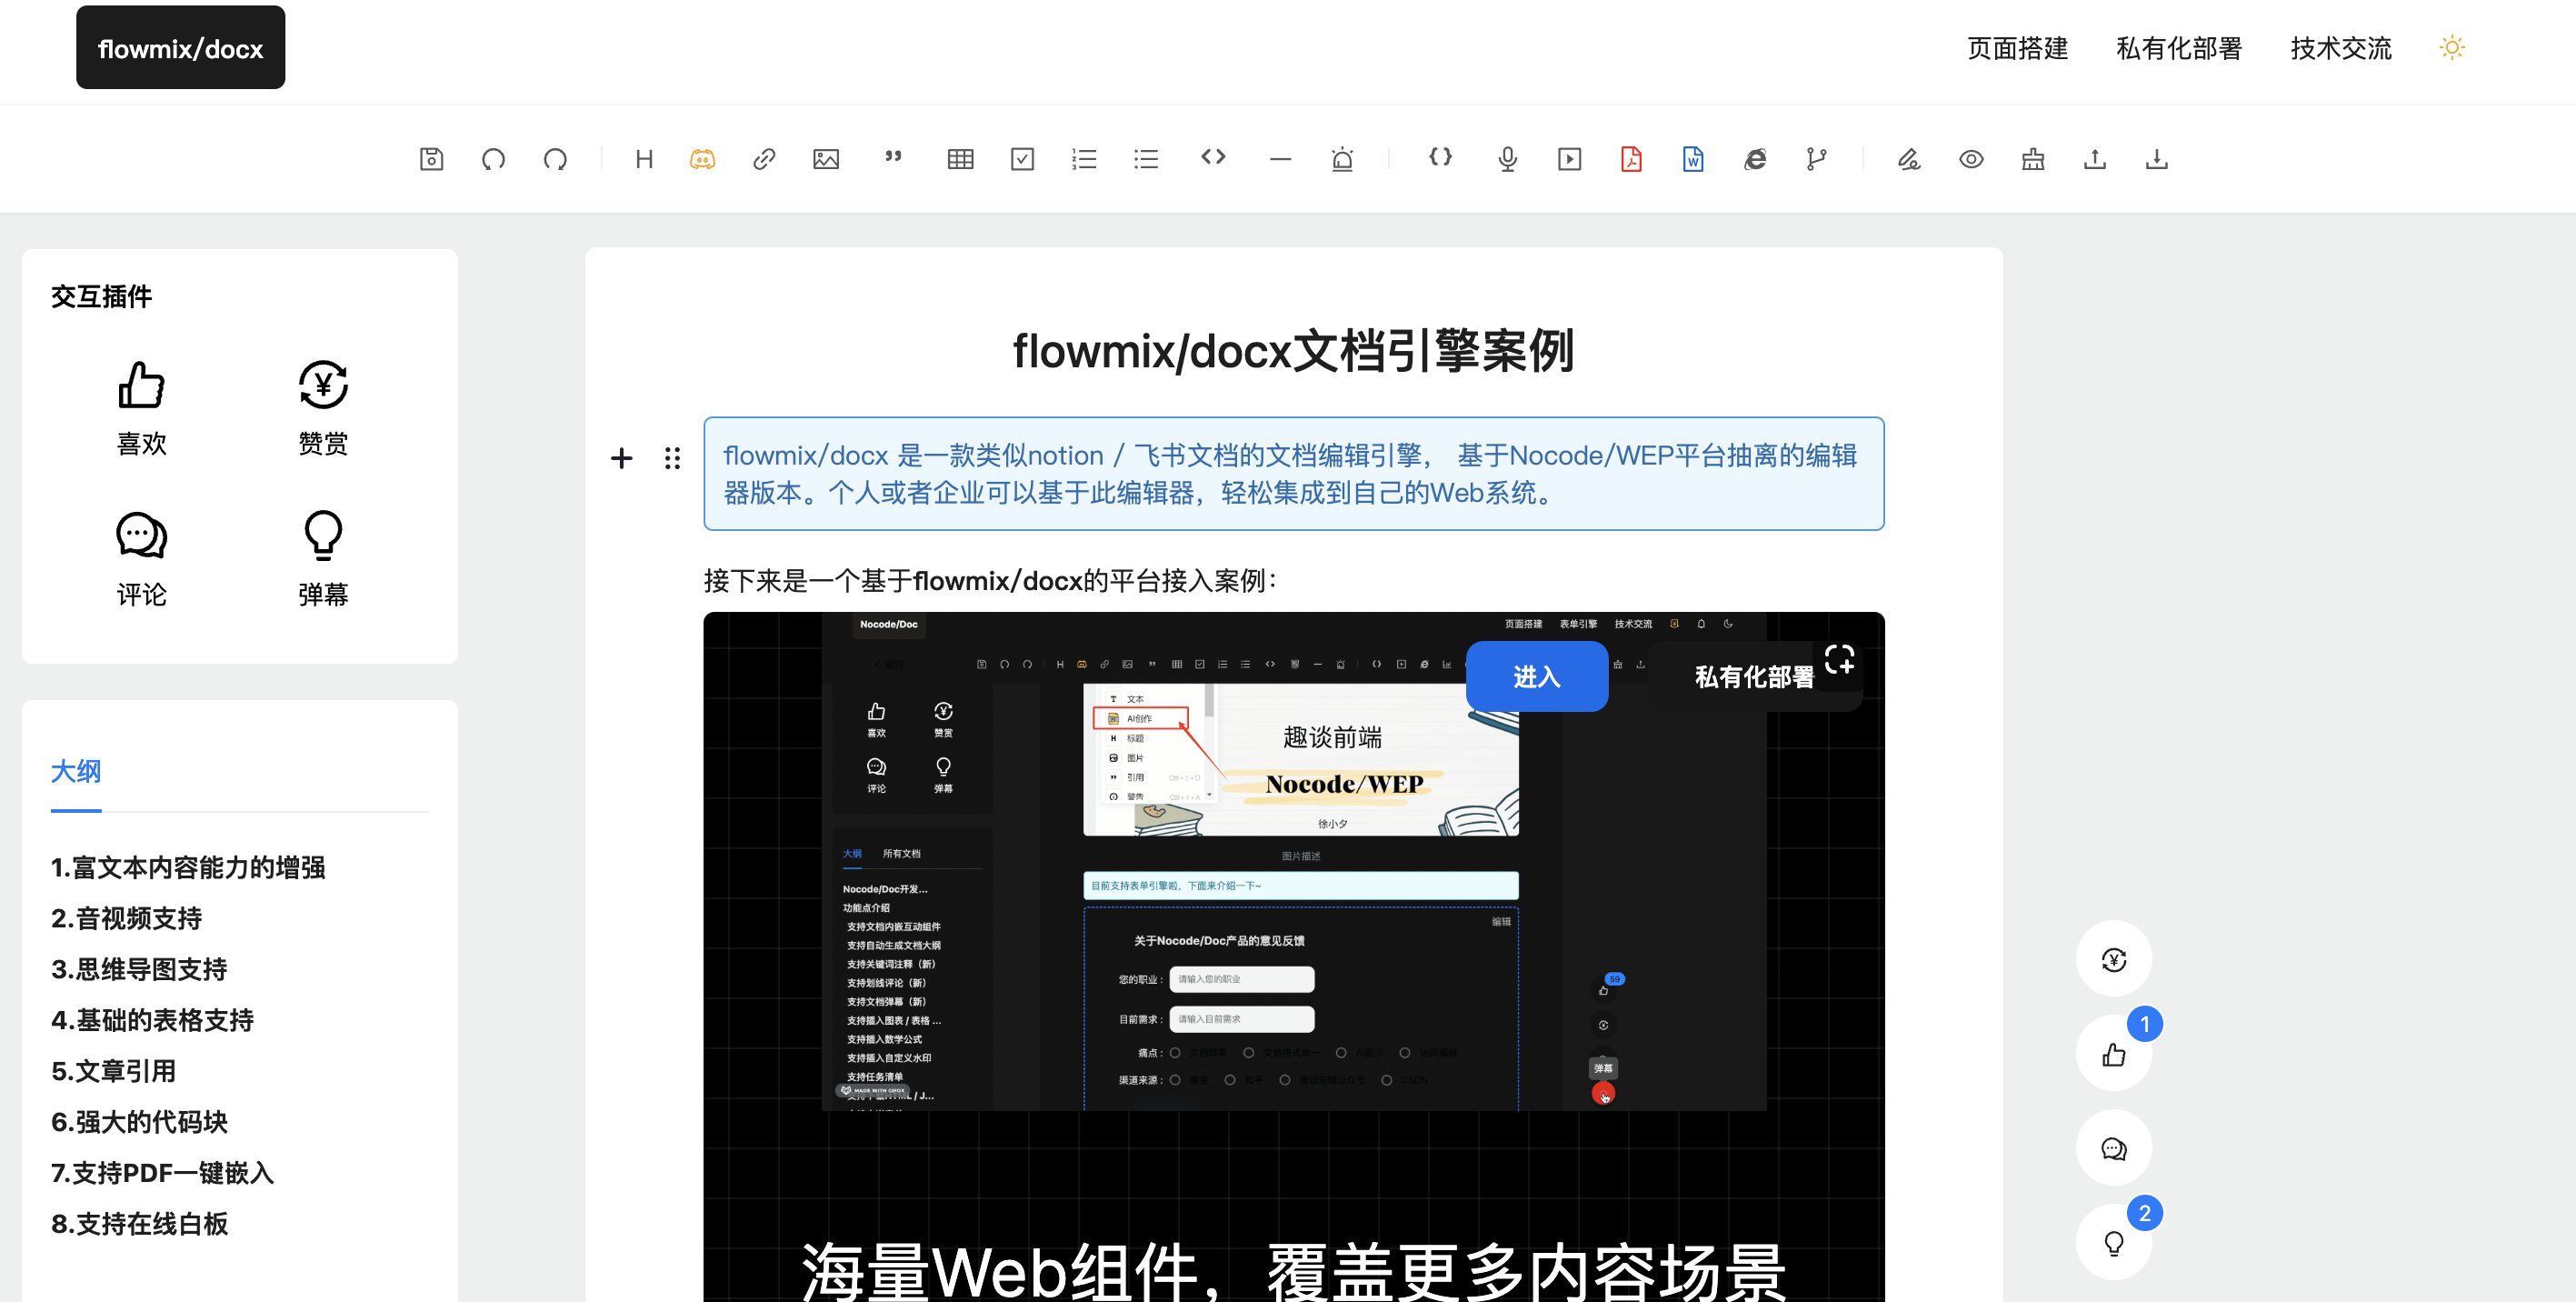Click the floating like button with badge 1
This screenshot has height=1302, width=2576.
pos(2113,1054)
